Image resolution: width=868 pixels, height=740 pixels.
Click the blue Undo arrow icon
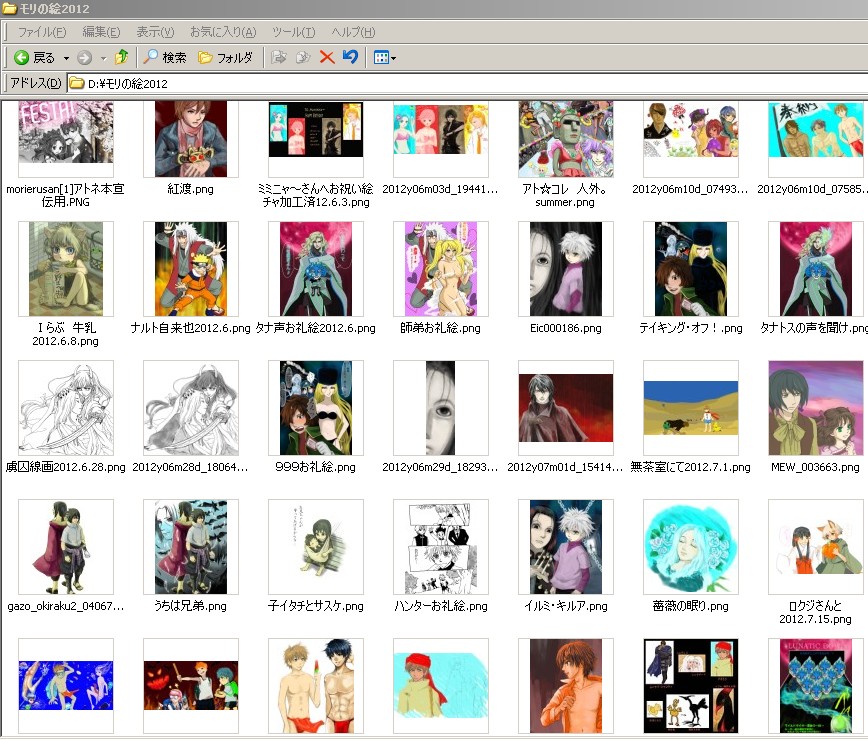(x=350, y=57)
